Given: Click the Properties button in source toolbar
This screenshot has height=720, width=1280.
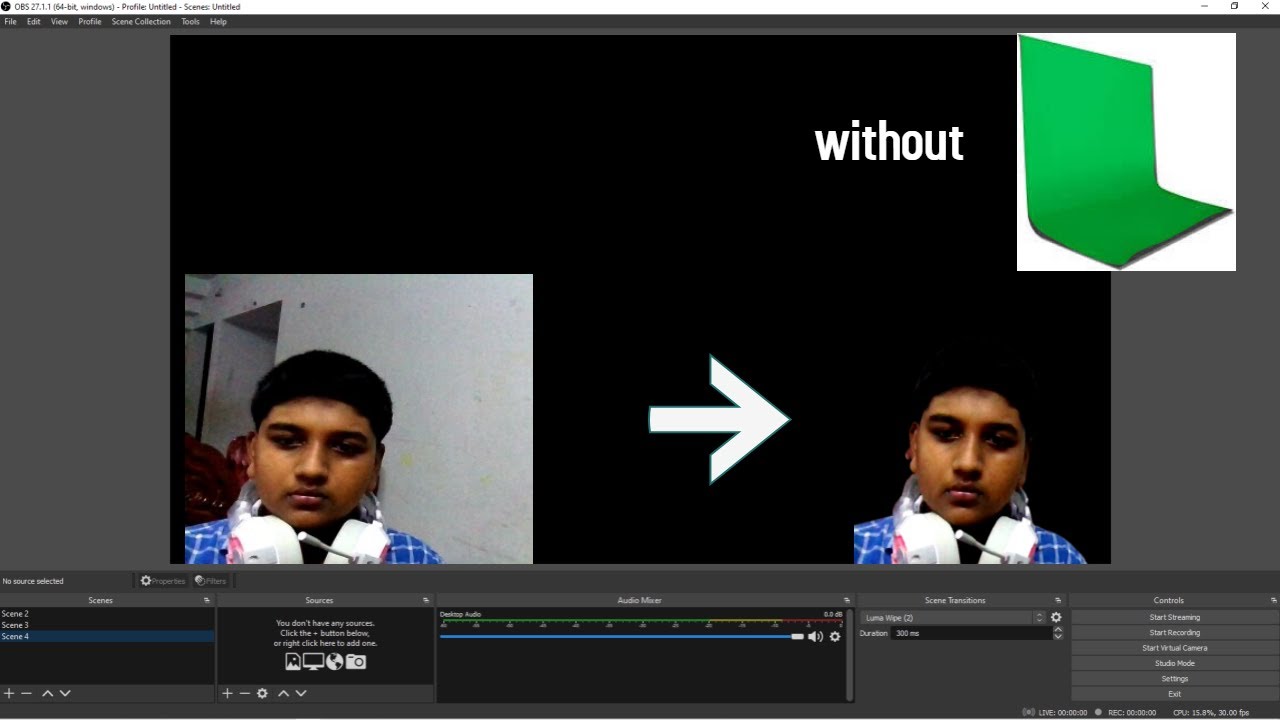Looking at the screenshot, I should coord(163,581).
